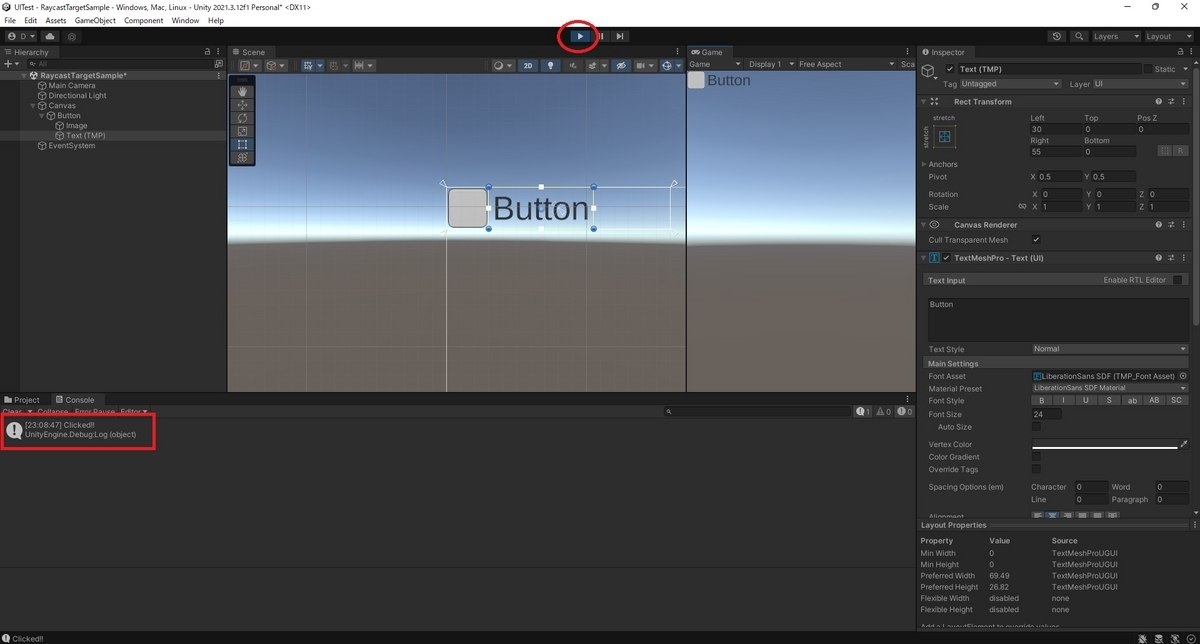This screenshot has width=1200, height=644.
Task: Toggle scene visibility hidden-eye icon
Action: [x=621, y=65]
